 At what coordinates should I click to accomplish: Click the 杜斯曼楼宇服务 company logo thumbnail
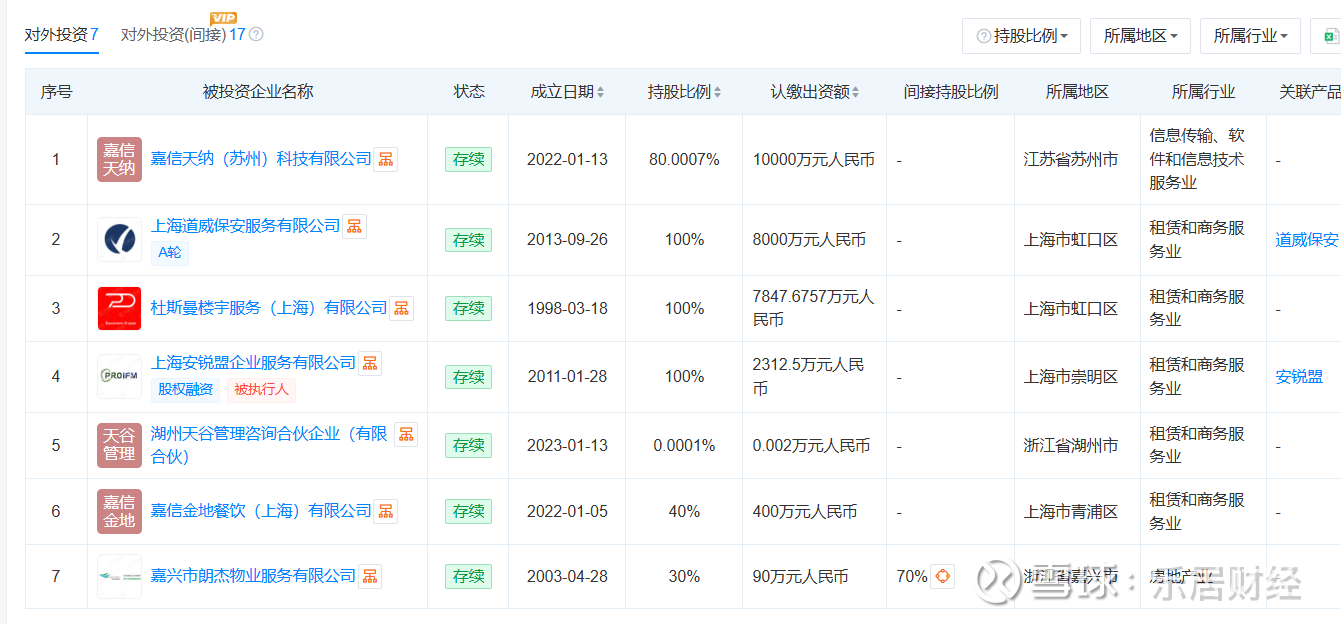119,308
